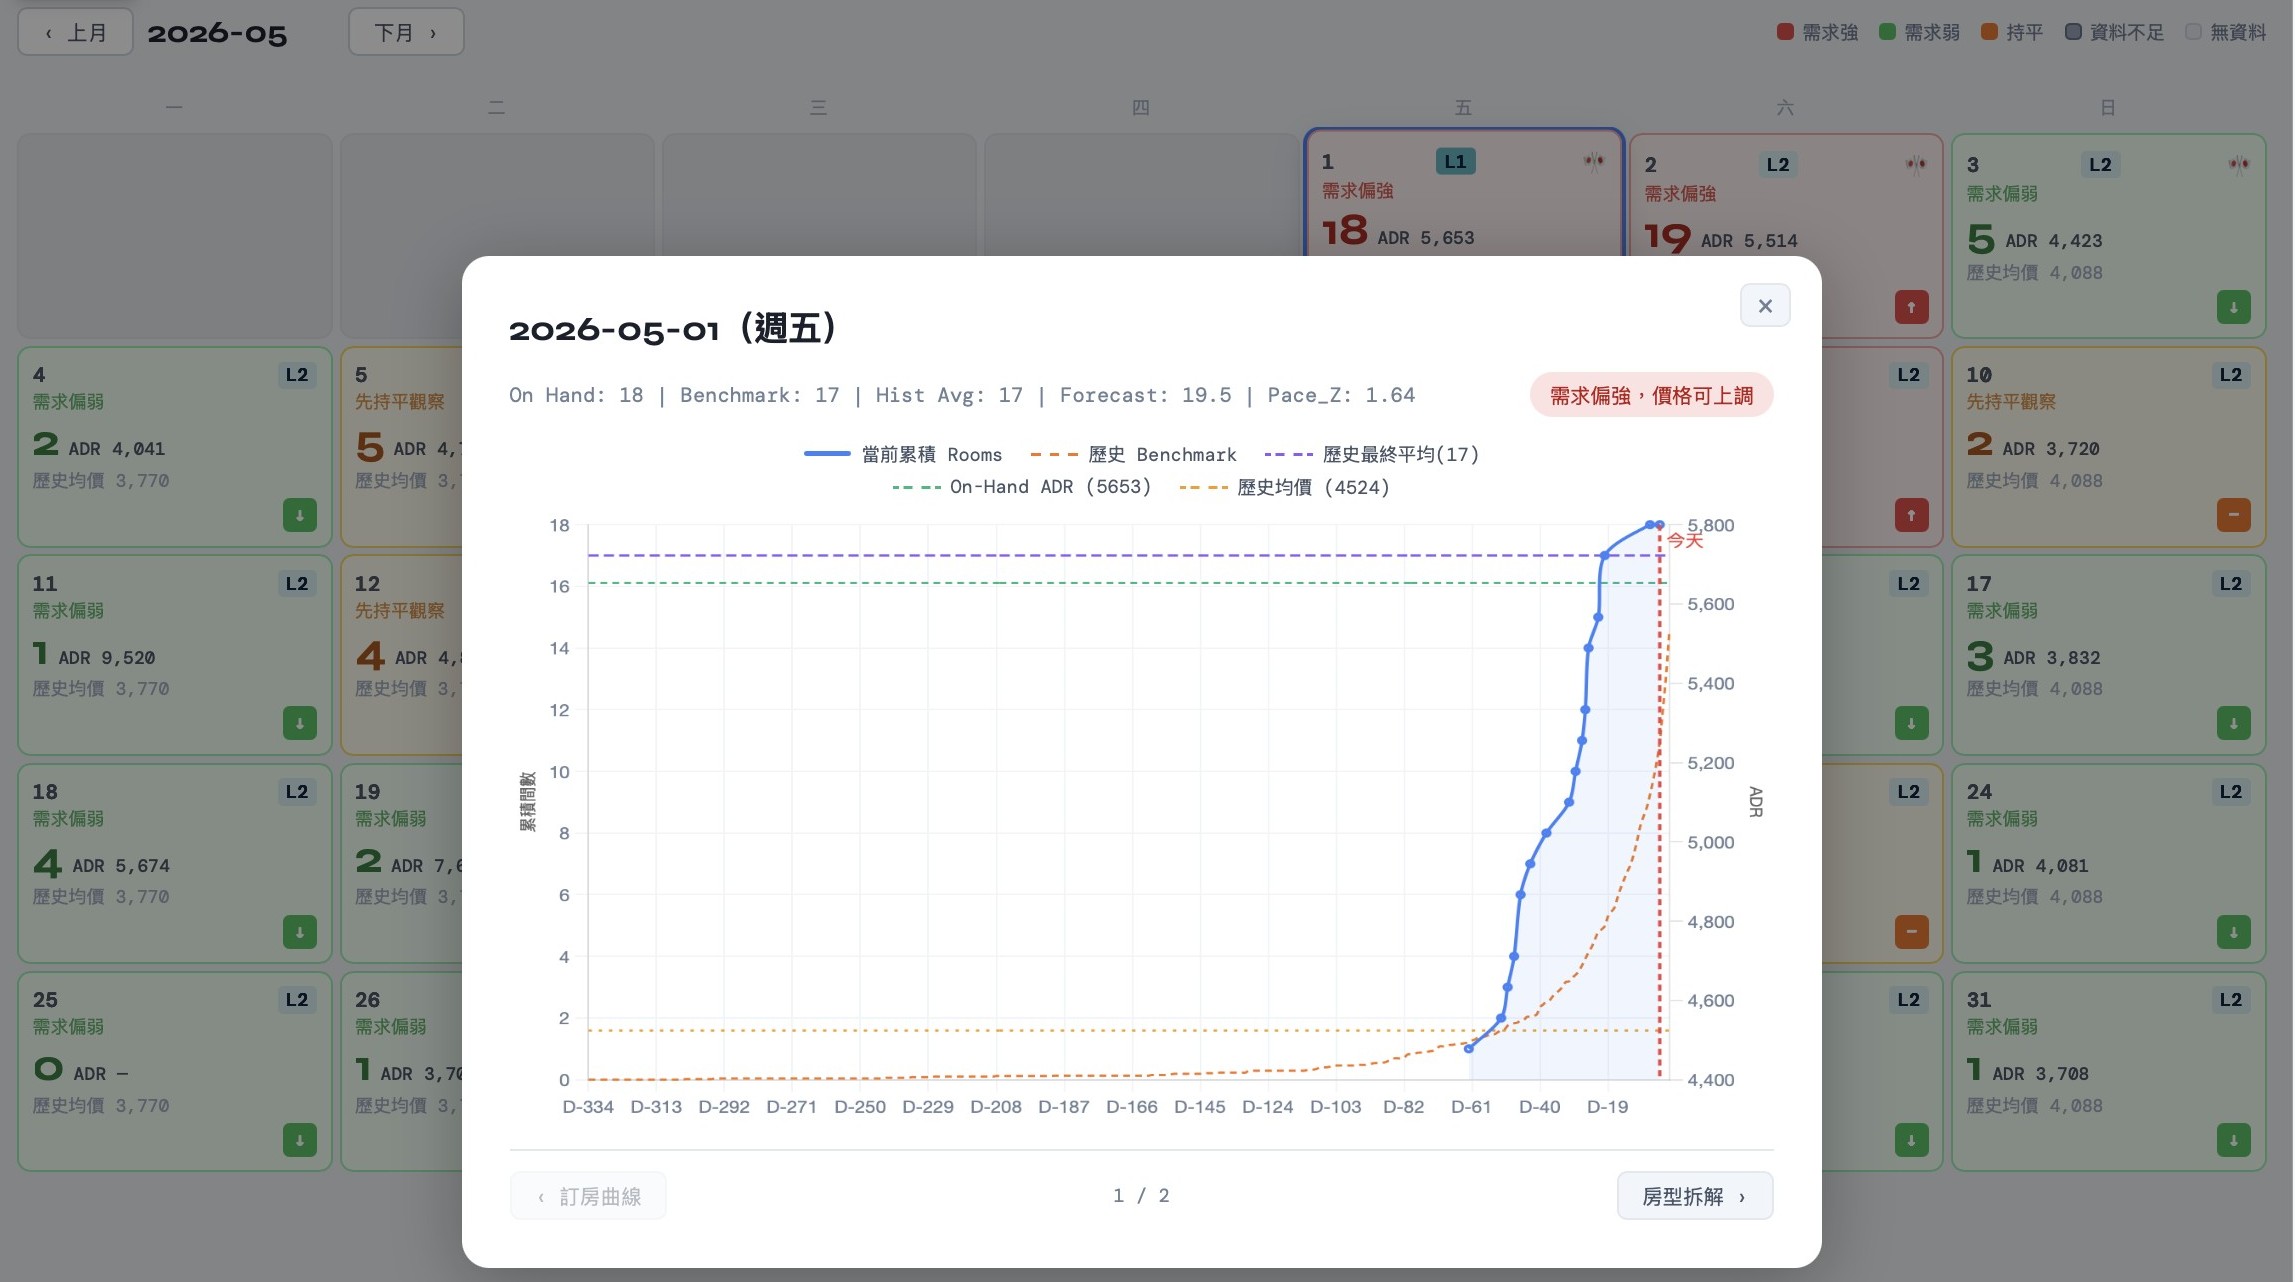Viewport: 2295px width, 1282px height.
Task: Click L2 badge on day 24 card
Action: (2230, 791)
